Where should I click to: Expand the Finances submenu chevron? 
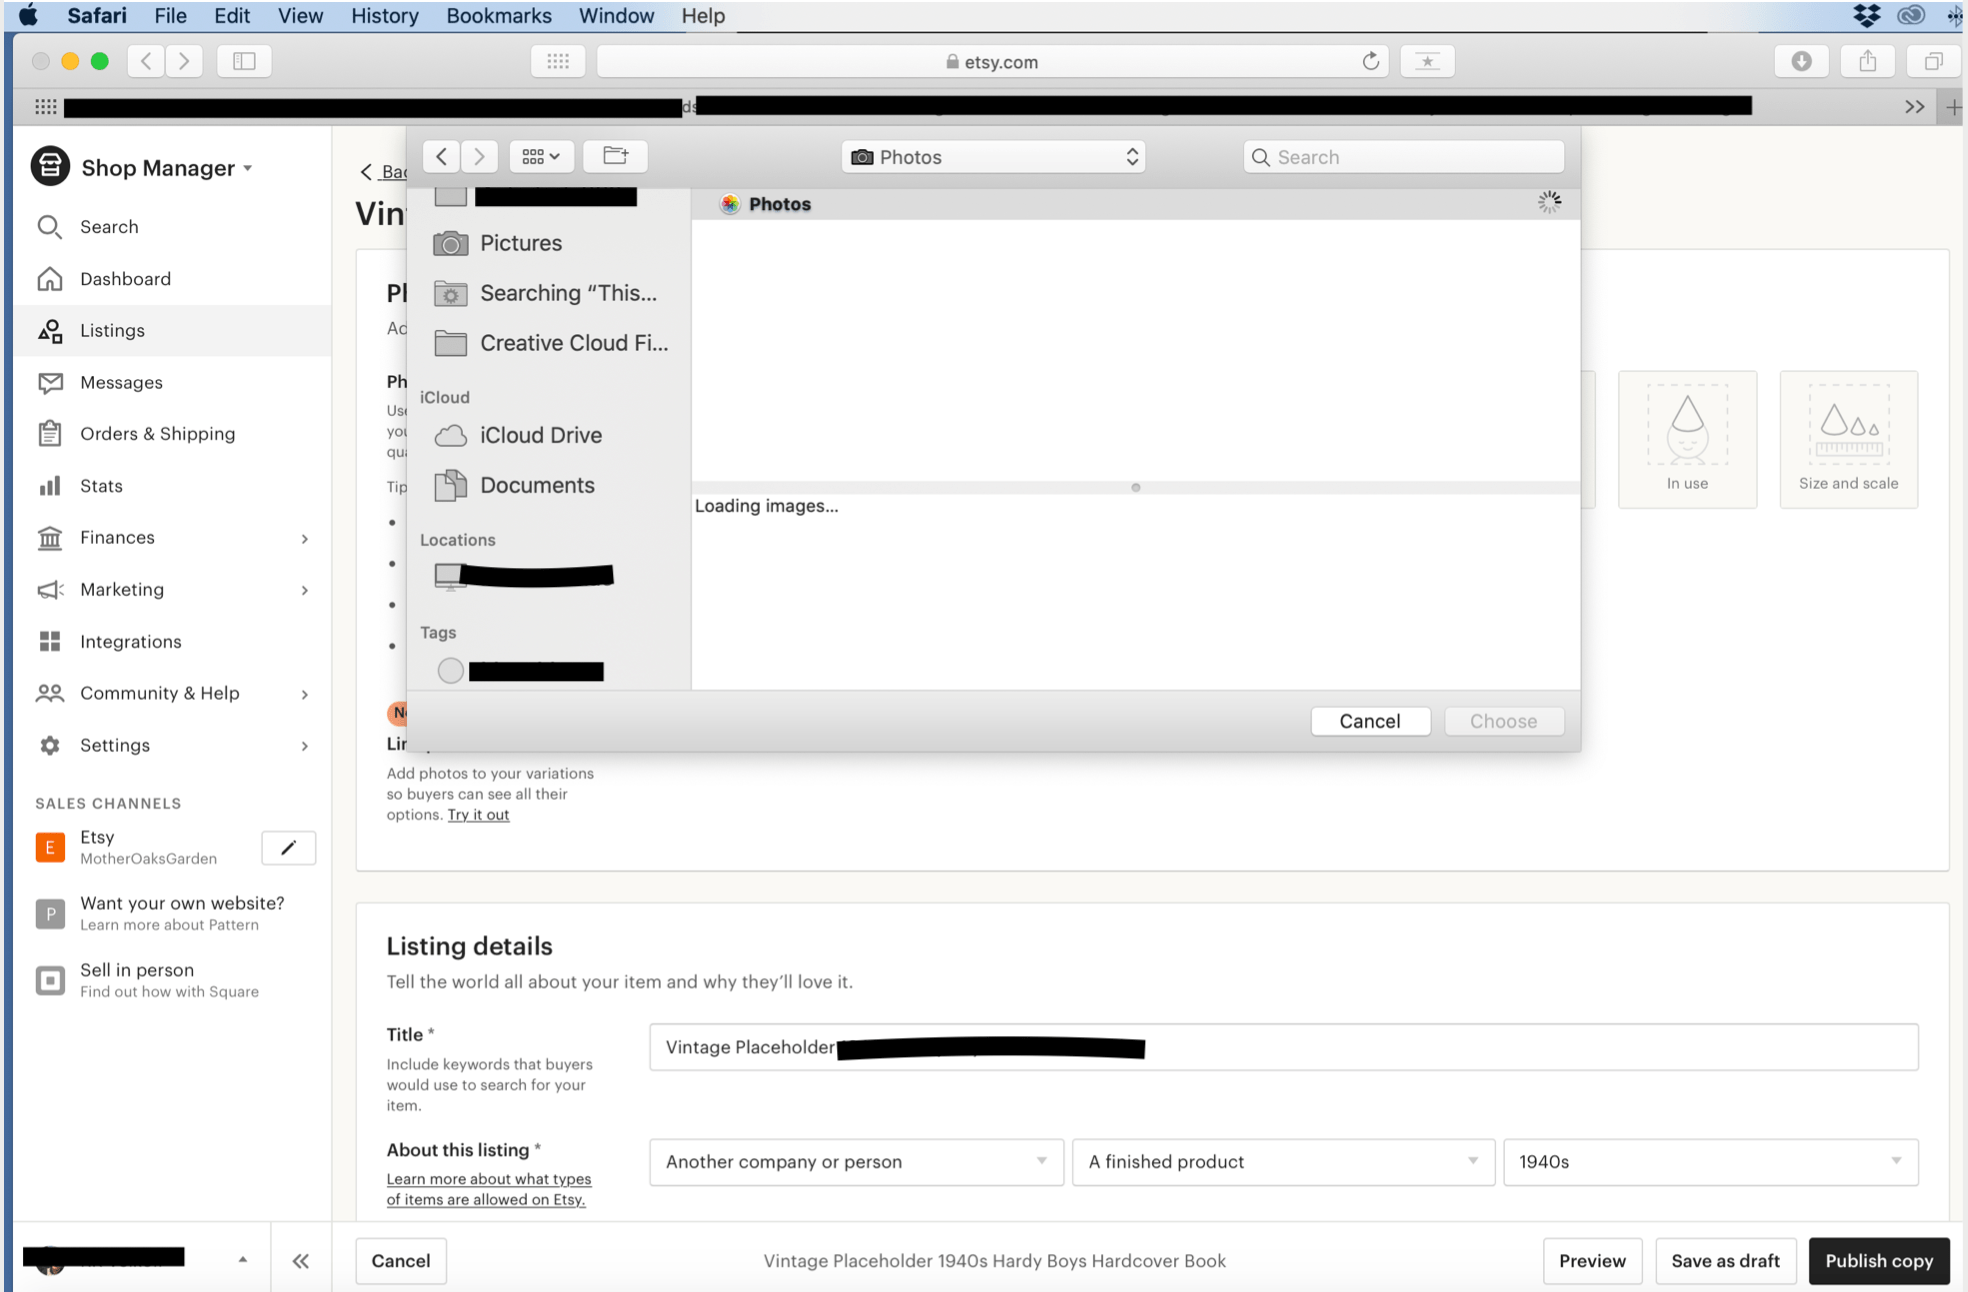[305, 538]
